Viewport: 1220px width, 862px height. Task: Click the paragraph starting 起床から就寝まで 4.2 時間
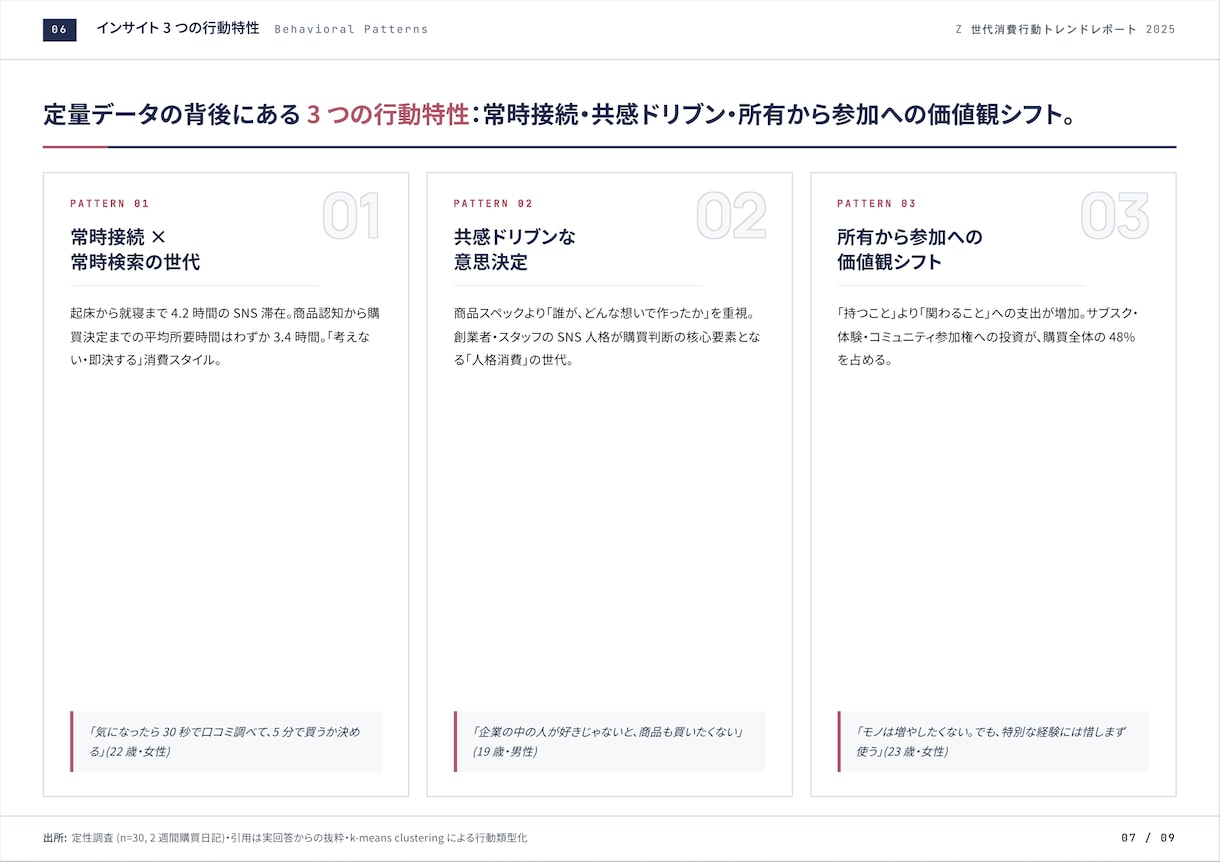pos(225,337)
